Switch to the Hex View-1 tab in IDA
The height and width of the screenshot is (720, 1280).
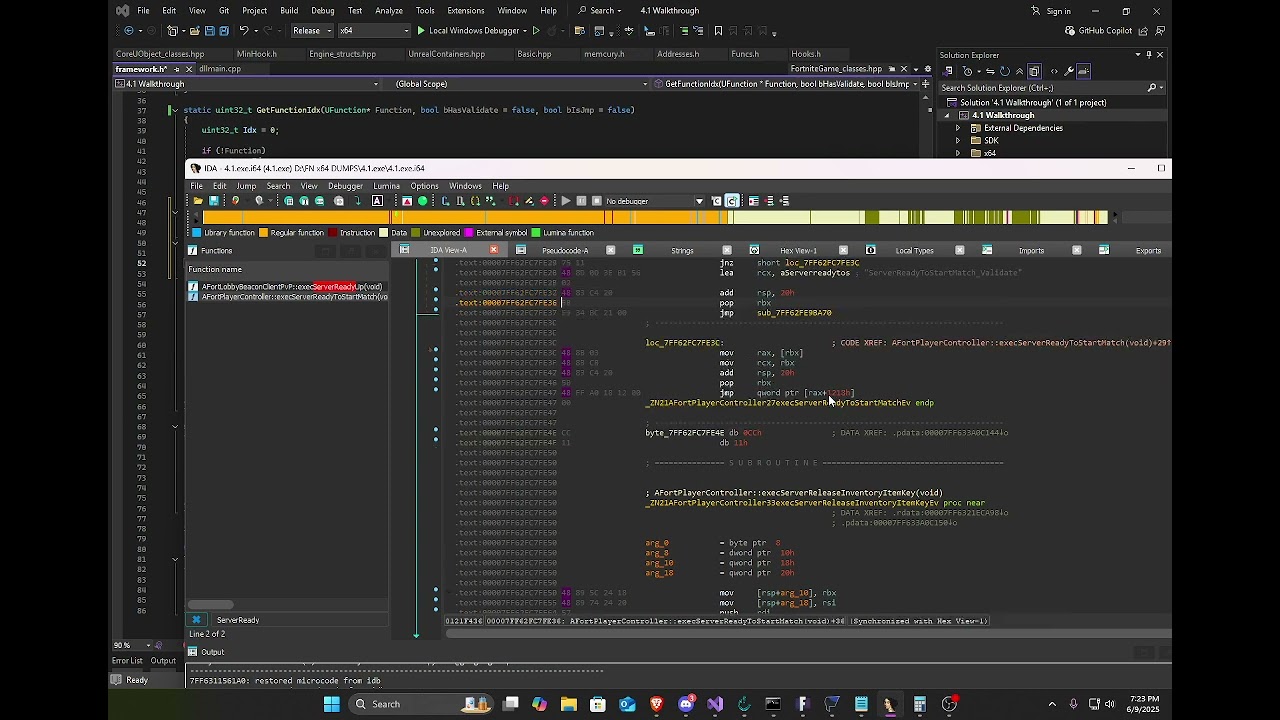point(798,251)
